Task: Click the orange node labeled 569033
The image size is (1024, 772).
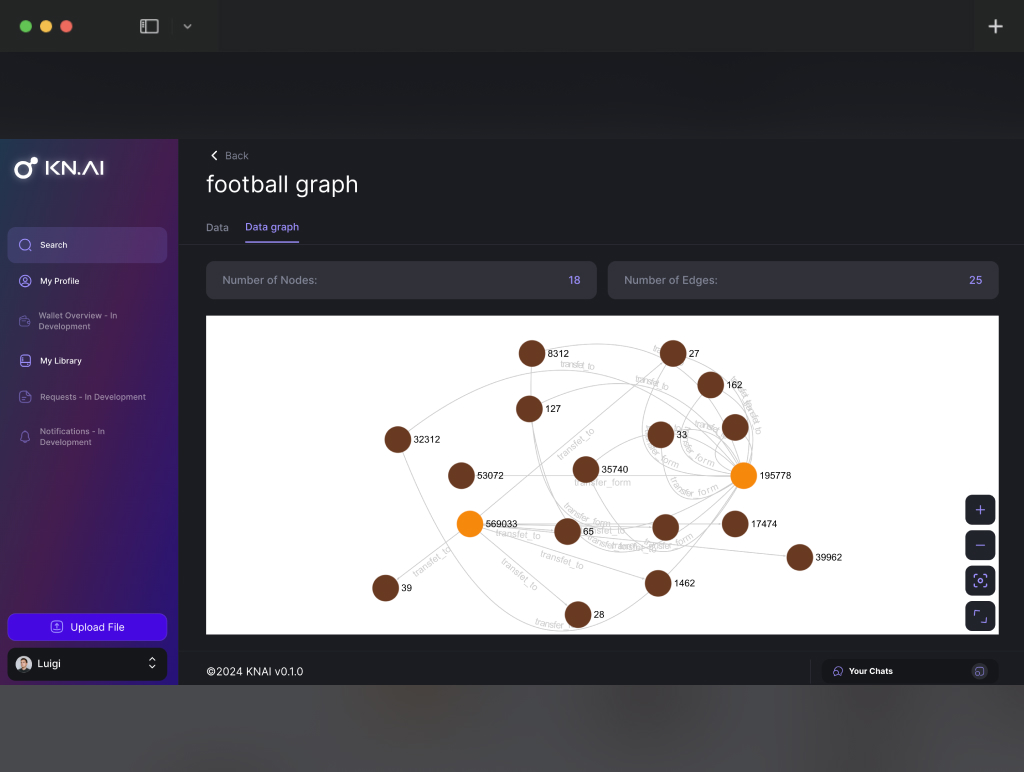Action: 470,524
